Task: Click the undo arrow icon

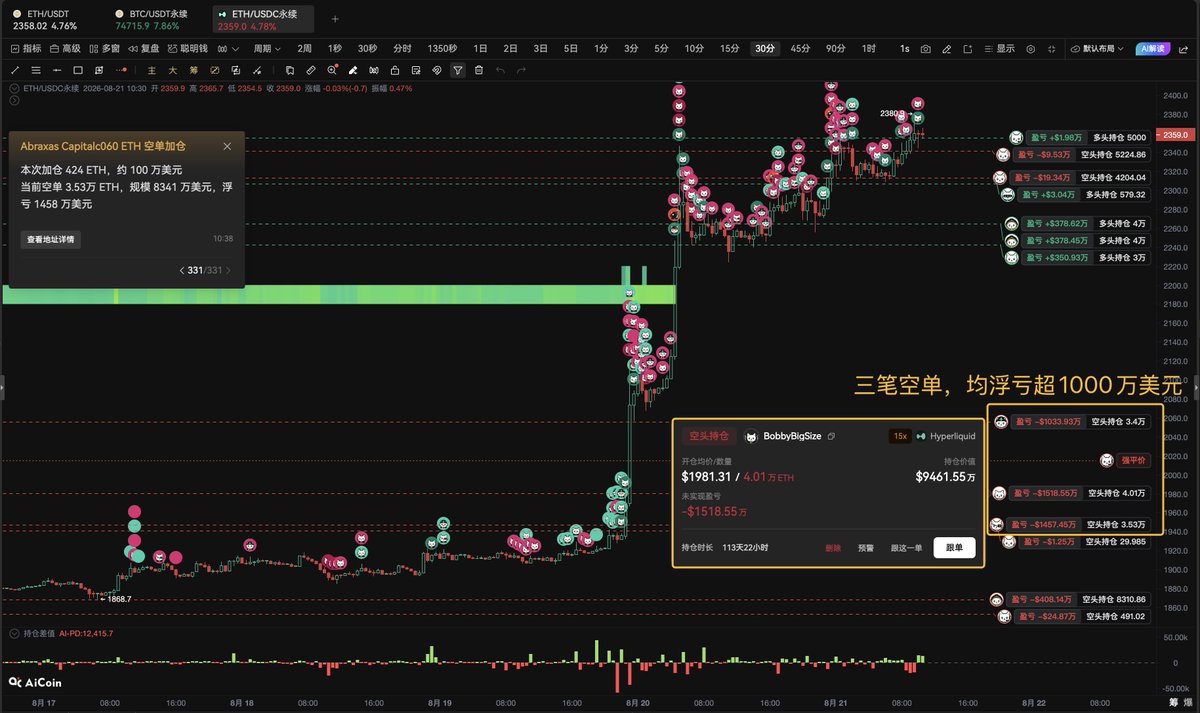Action: click(500, 70)
